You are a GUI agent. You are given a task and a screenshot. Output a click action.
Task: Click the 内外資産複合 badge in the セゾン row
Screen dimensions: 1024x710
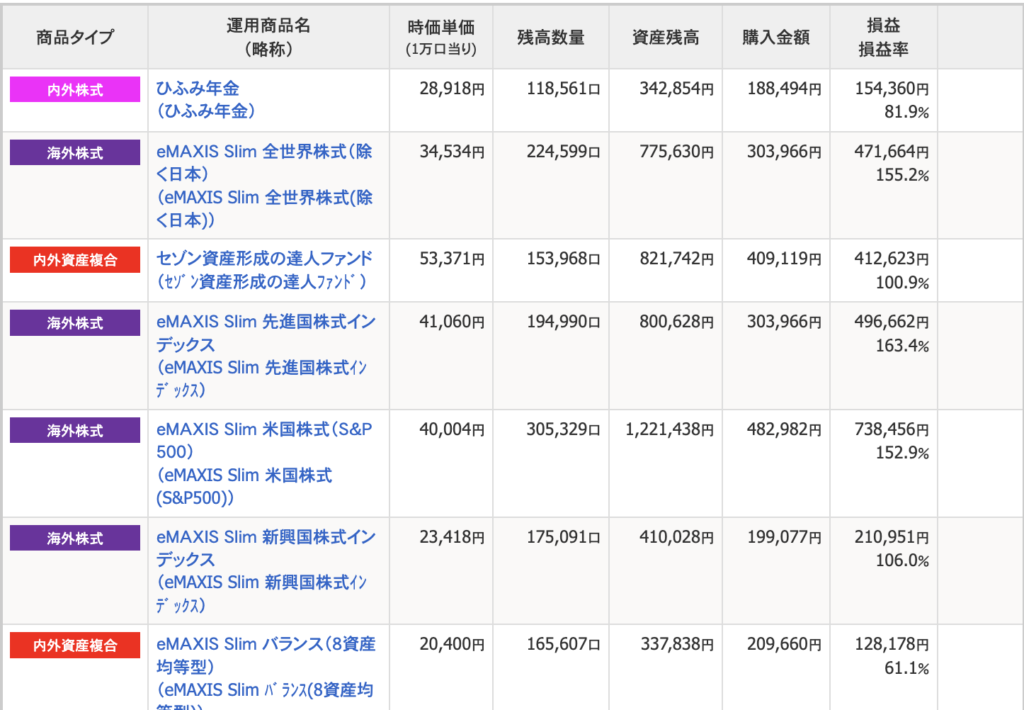75,260
